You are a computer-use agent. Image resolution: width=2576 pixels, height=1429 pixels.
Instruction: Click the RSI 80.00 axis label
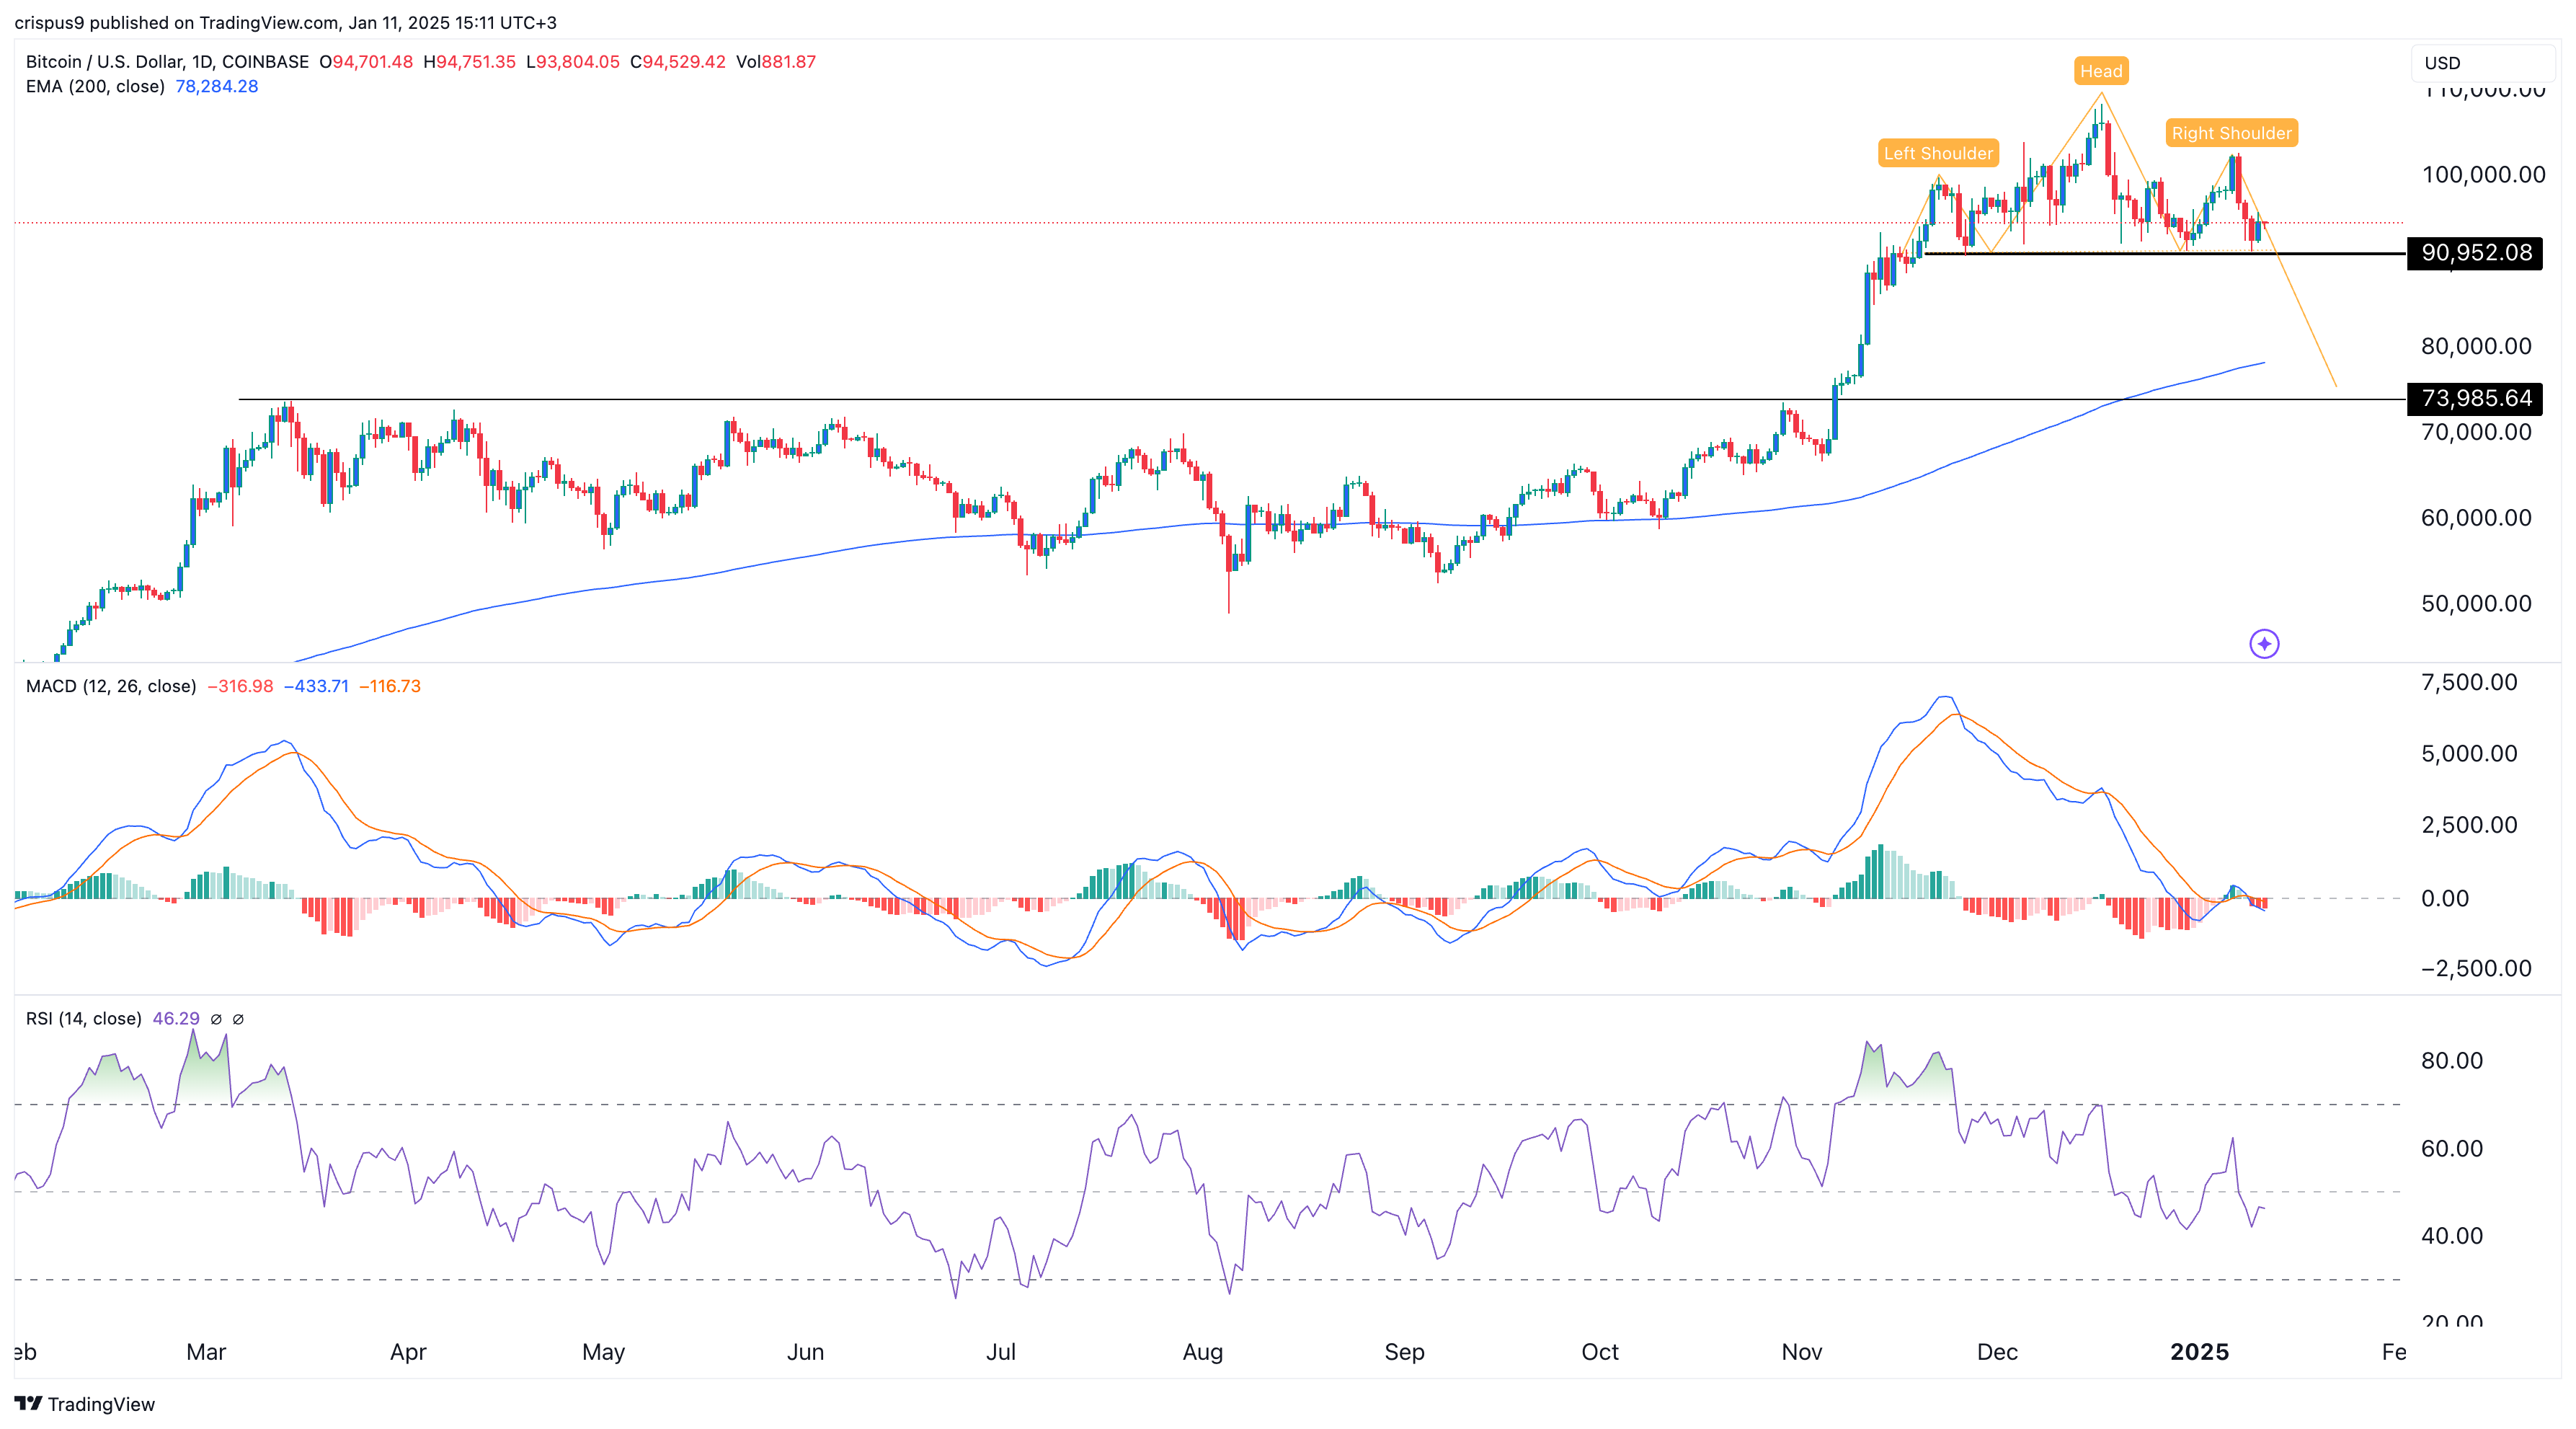pos(2452,1061)
